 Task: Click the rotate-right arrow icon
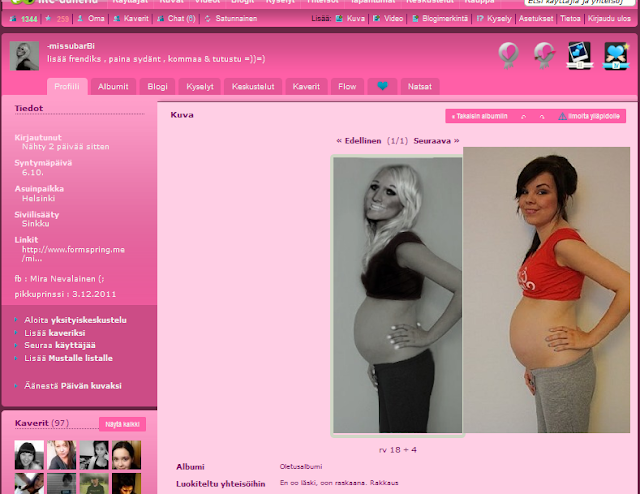click(x=542, y=117)
